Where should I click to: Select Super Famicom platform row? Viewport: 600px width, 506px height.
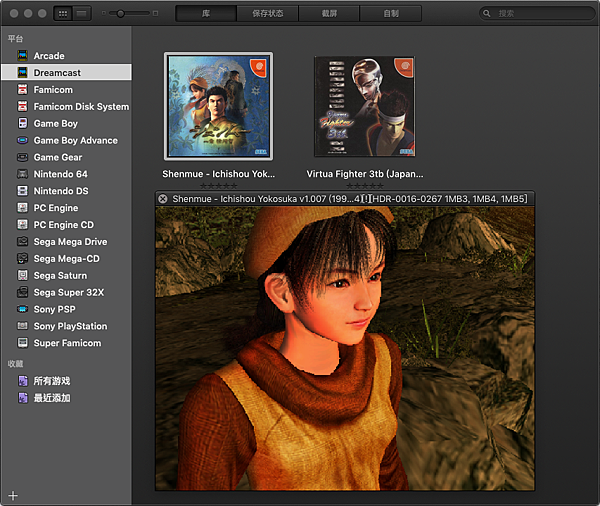click(66, 343)
